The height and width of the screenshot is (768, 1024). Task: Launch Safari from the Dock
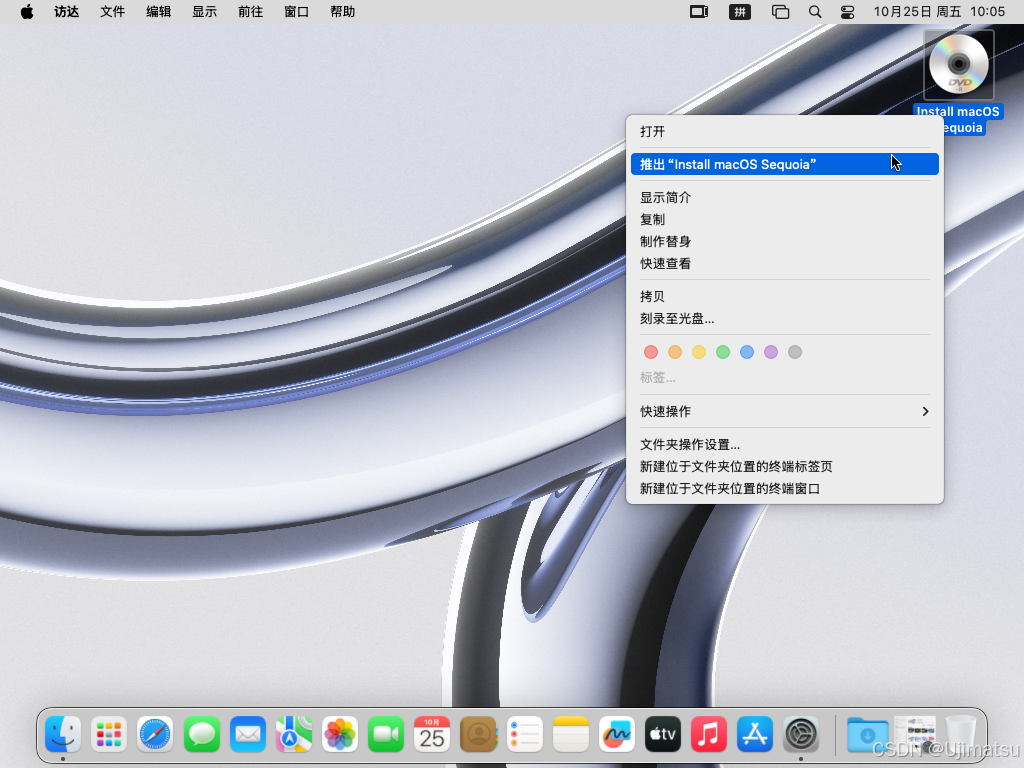click(x=155, y=734)
